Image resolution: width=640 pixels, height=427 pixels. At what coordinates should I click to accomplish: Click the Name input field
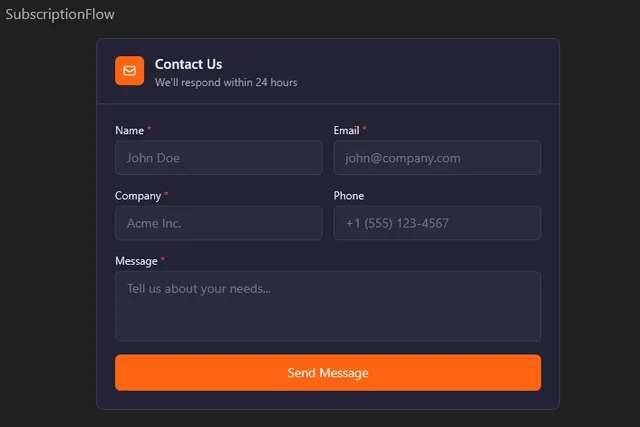(219, 158)
